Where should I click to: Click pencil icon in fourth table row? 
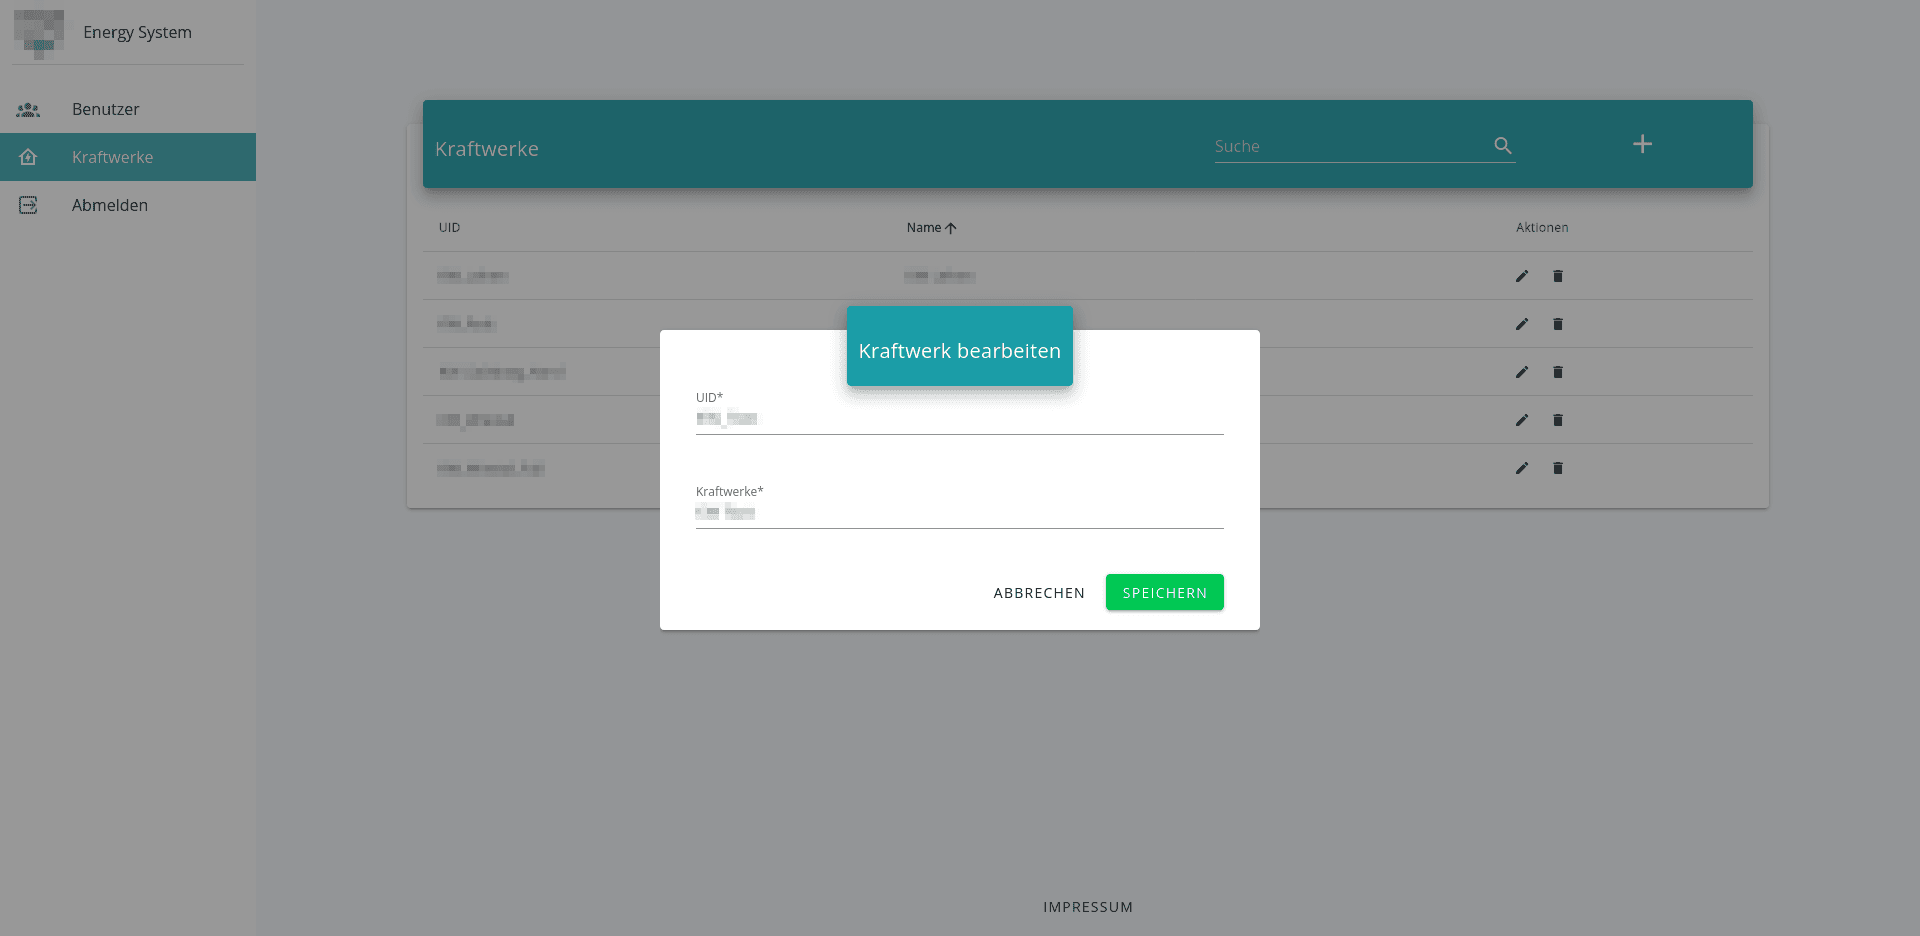pos(1521,420)
